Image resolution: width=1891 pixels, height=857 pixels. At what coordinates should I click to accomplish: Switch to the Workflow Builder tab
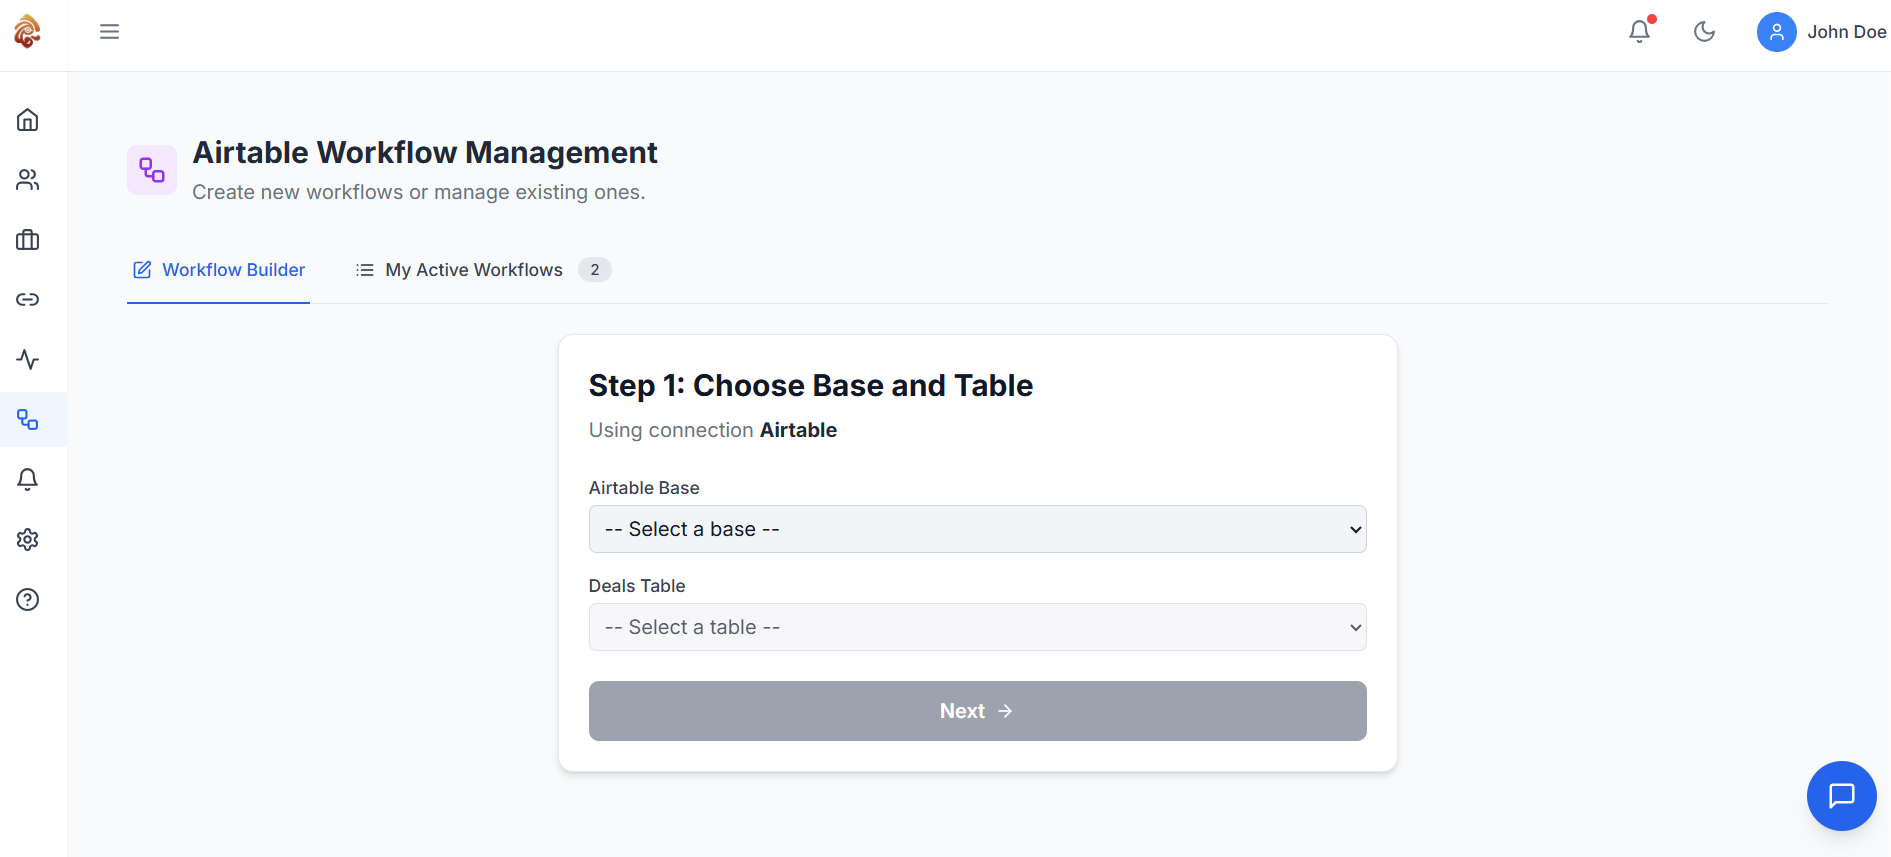pyautogui.click(x=219, y=270)
